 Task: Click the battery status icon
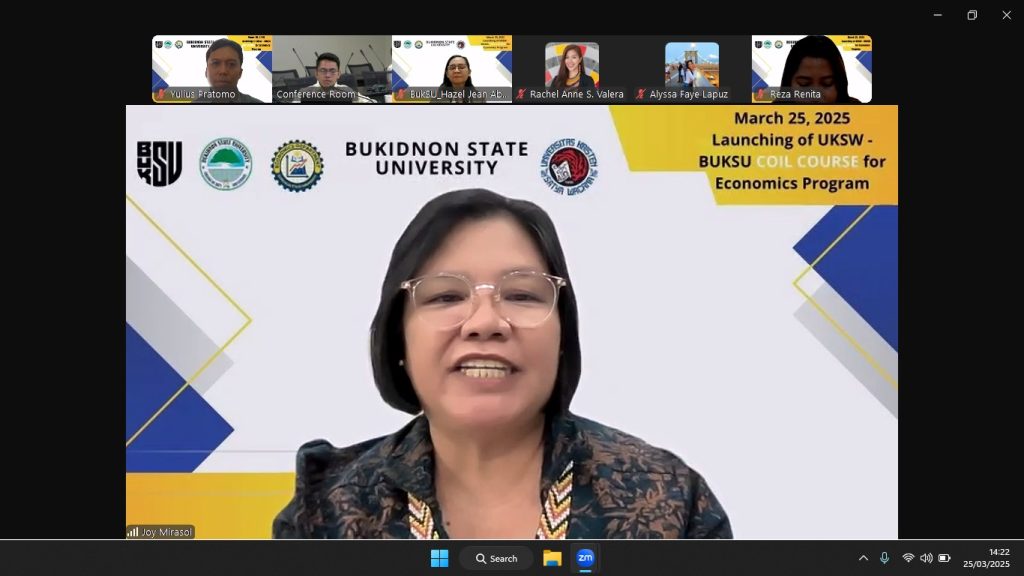click(944, 558)
